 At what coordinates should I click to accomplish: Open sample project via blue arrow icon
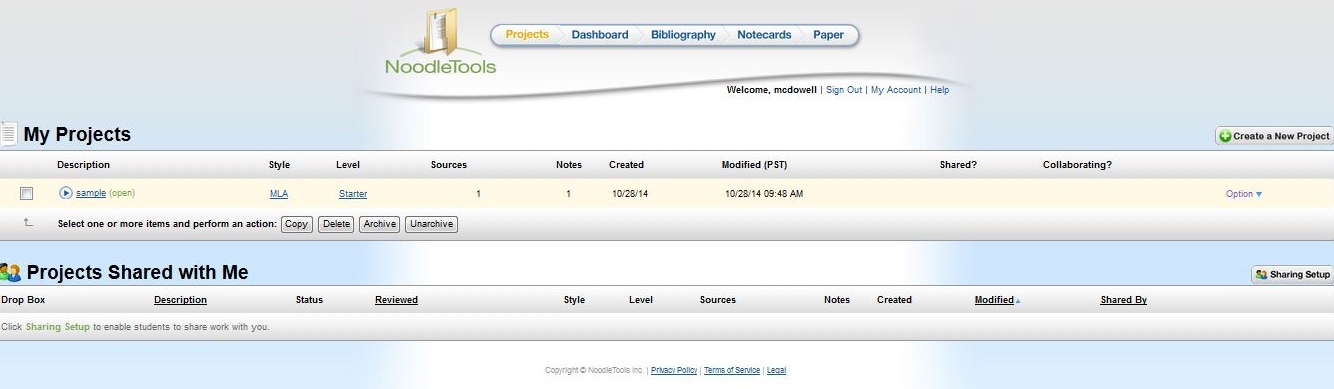coord(66,193)
